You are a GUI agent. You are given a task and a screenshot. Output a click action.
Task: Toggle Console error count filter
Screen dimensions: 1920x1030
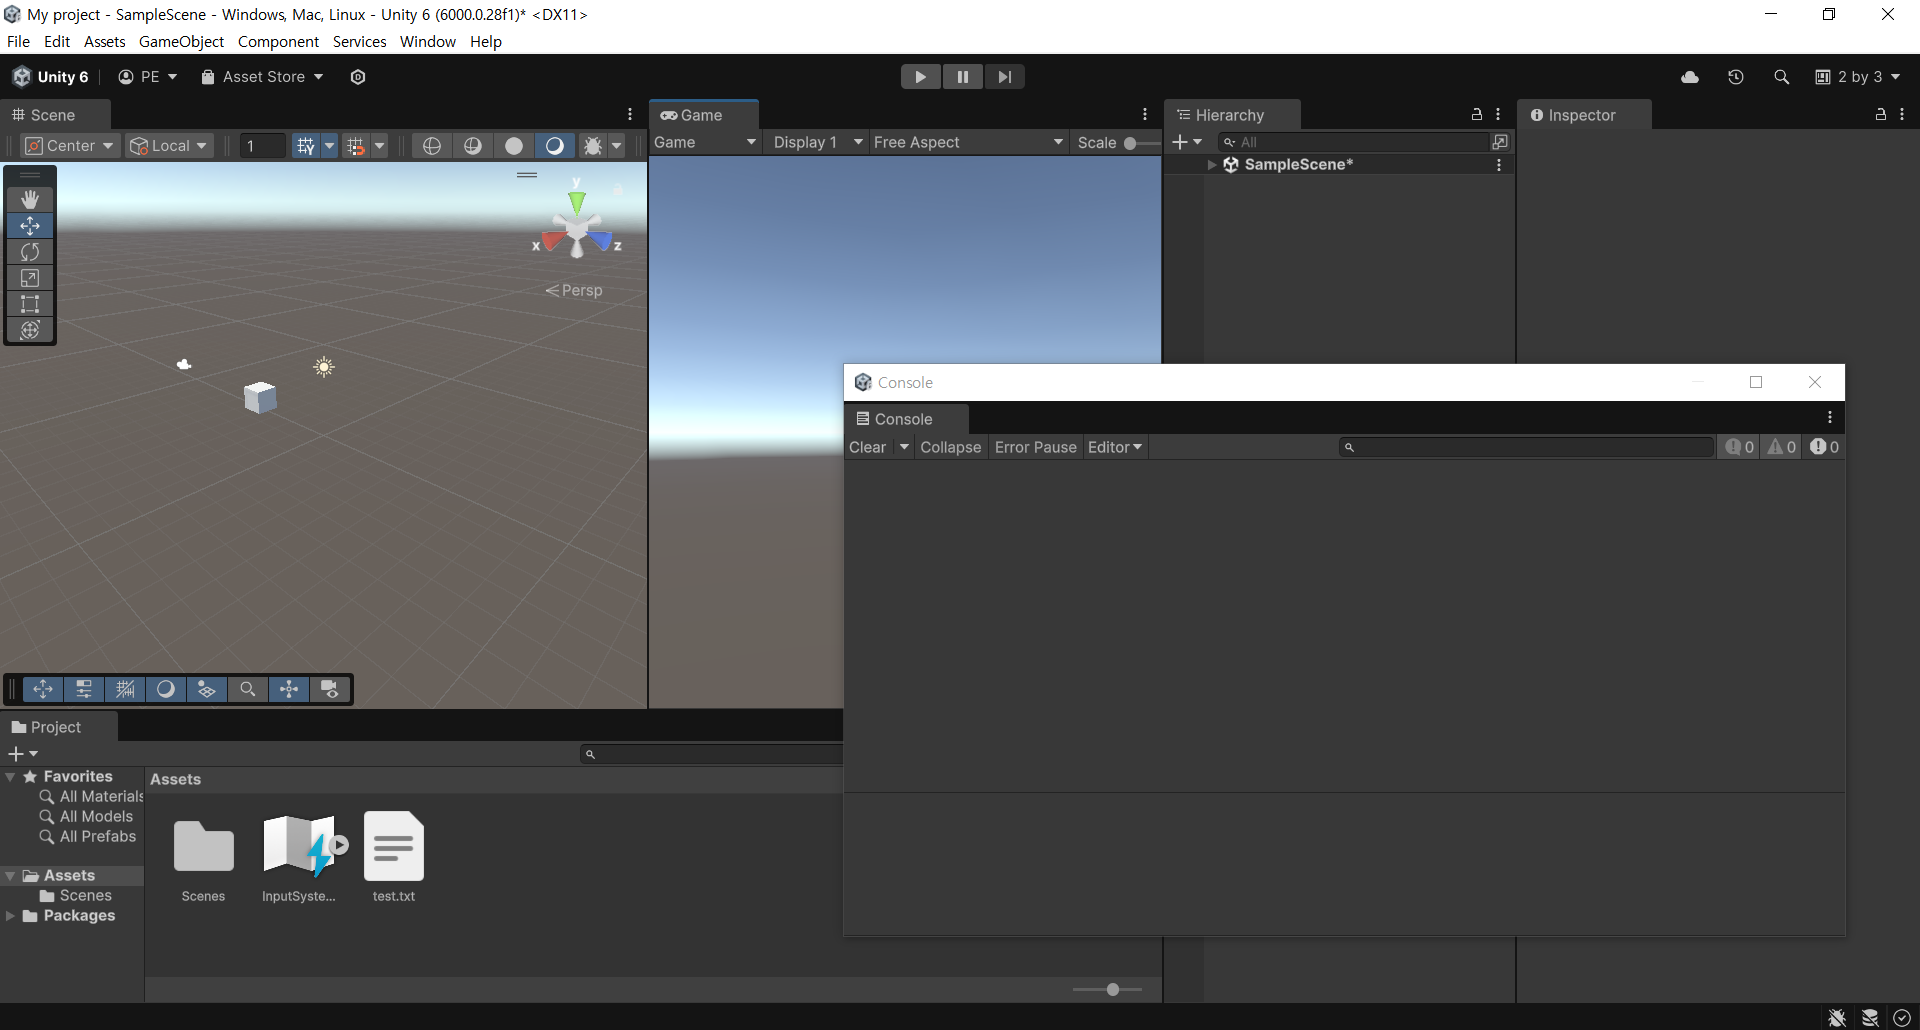[1824, 447]
